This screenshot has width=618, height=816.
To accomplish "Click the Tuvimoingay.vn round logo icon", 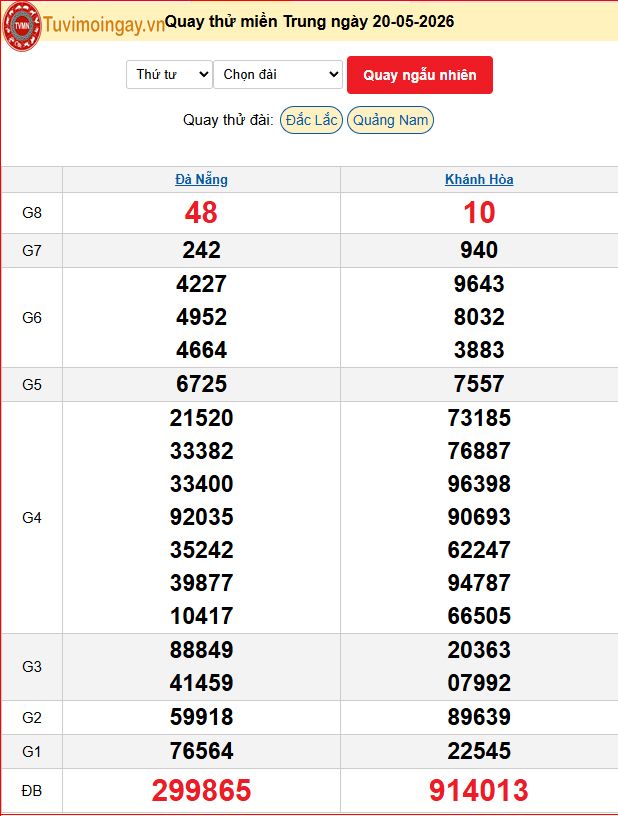I will [x=21, y=26].
